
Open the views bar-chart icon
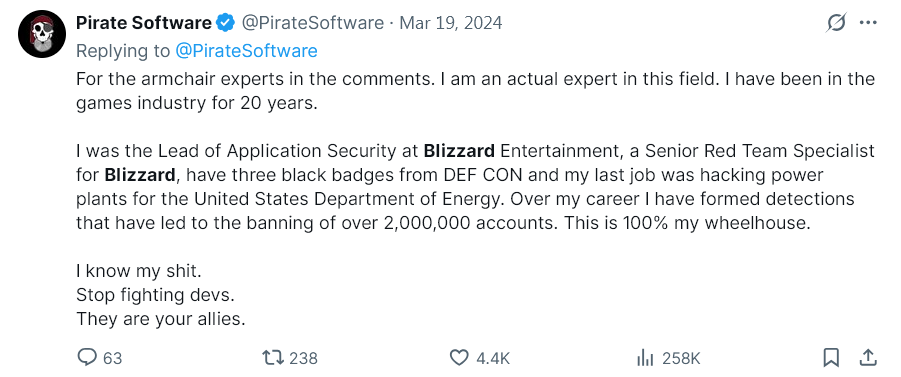coord(645,359)
